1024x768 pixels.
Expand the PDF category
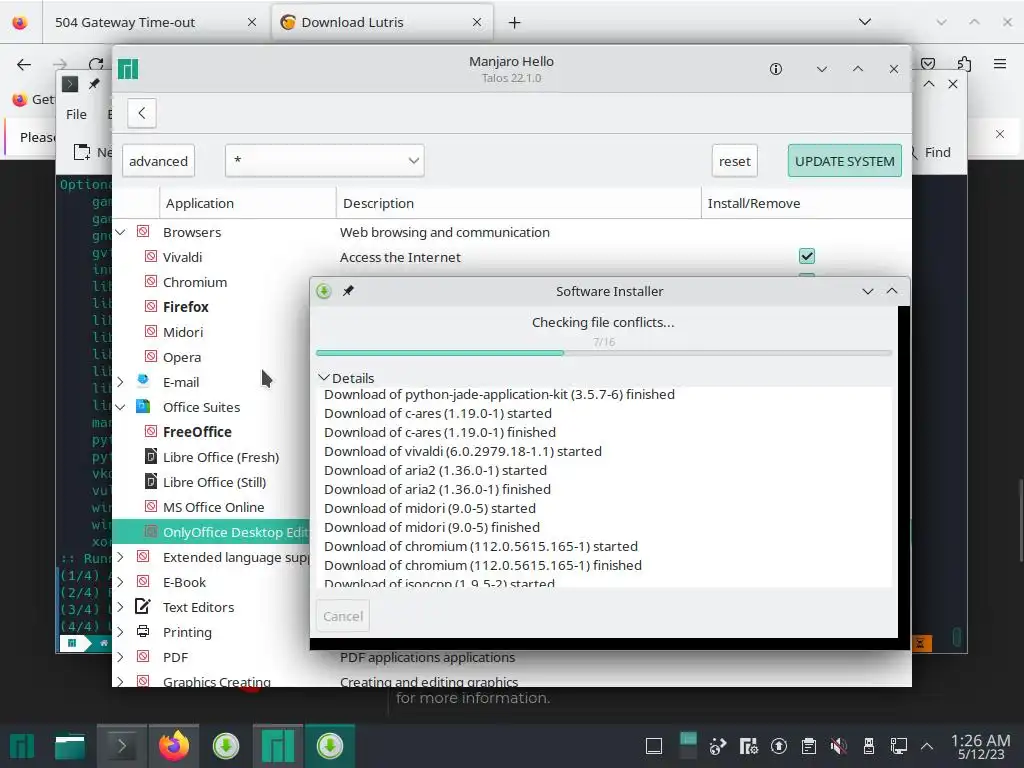pyautogui.click(x=120, y=657)
